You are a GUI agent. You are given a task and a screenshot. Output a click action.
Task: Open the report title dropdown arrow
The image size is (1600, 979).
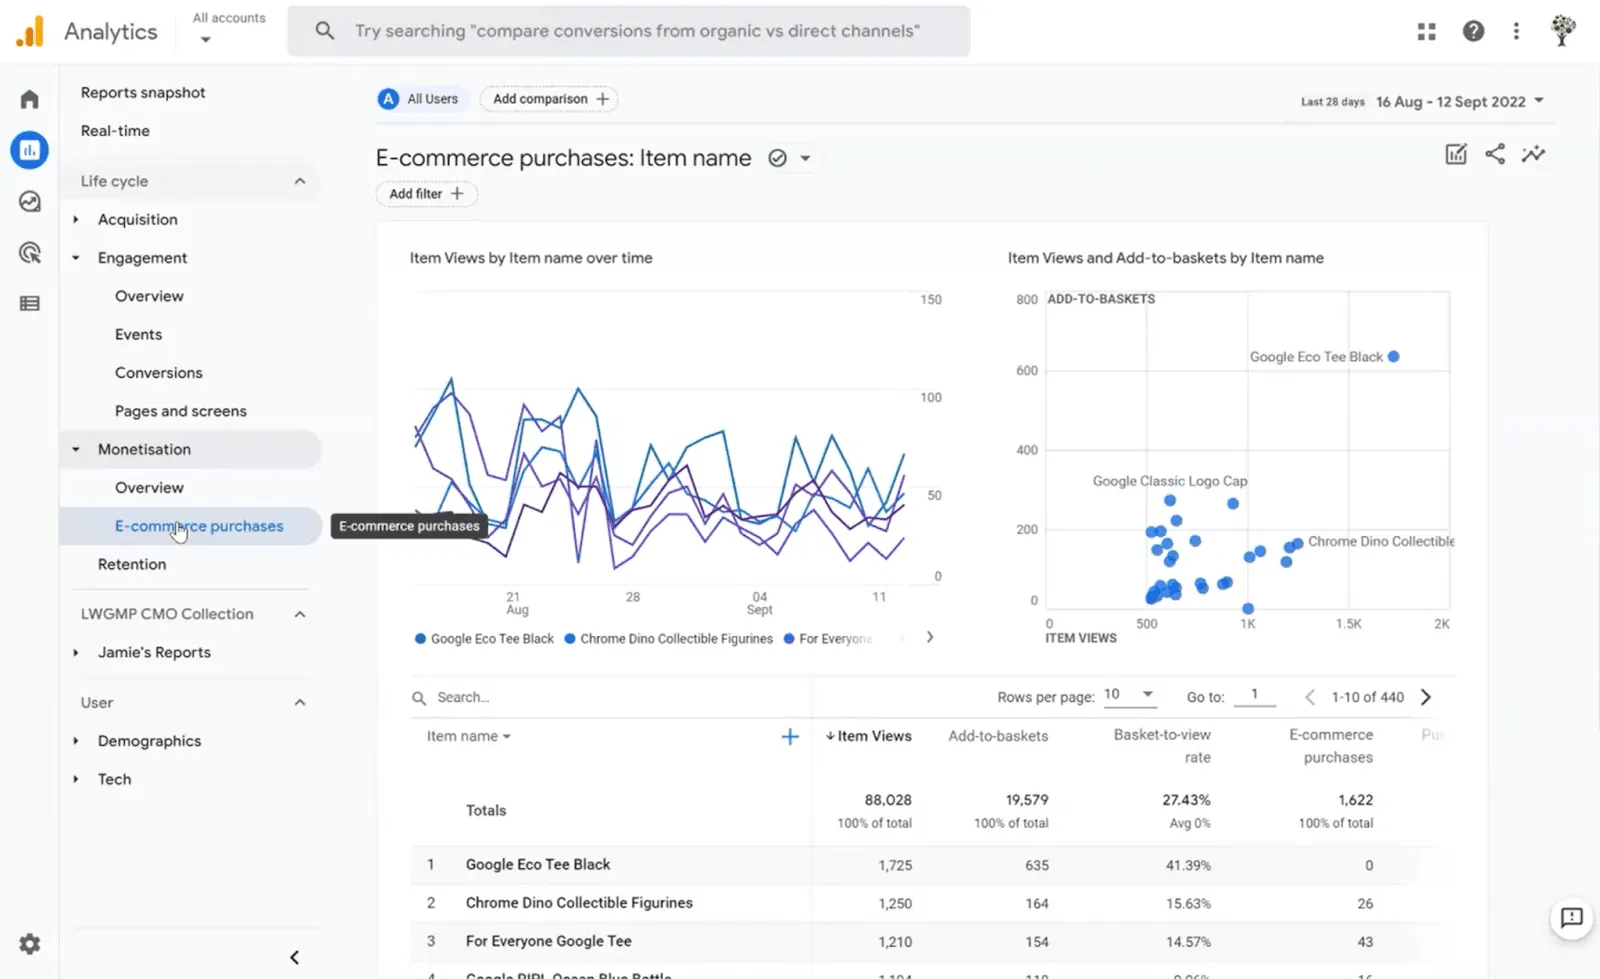805,158
